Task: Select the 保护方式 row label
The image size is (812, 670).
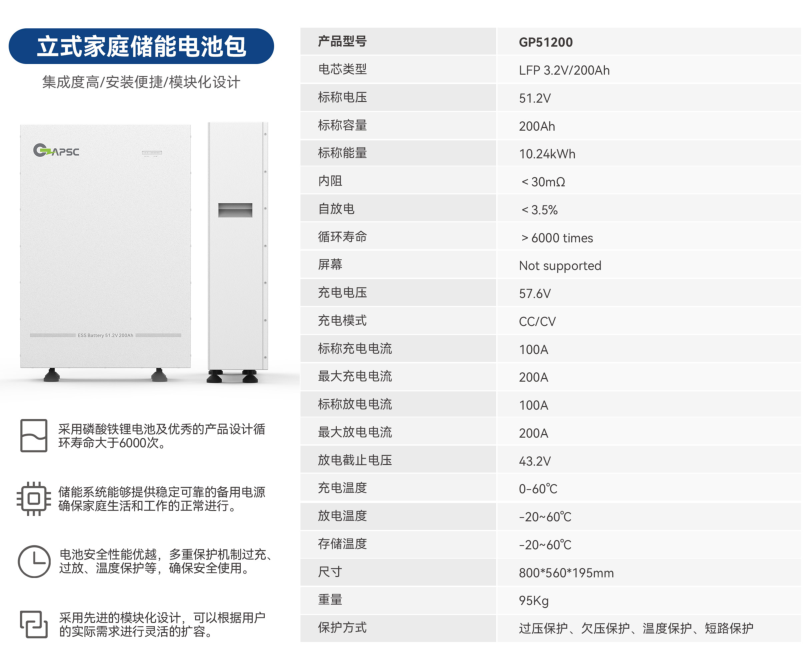Action: (342, 628)
